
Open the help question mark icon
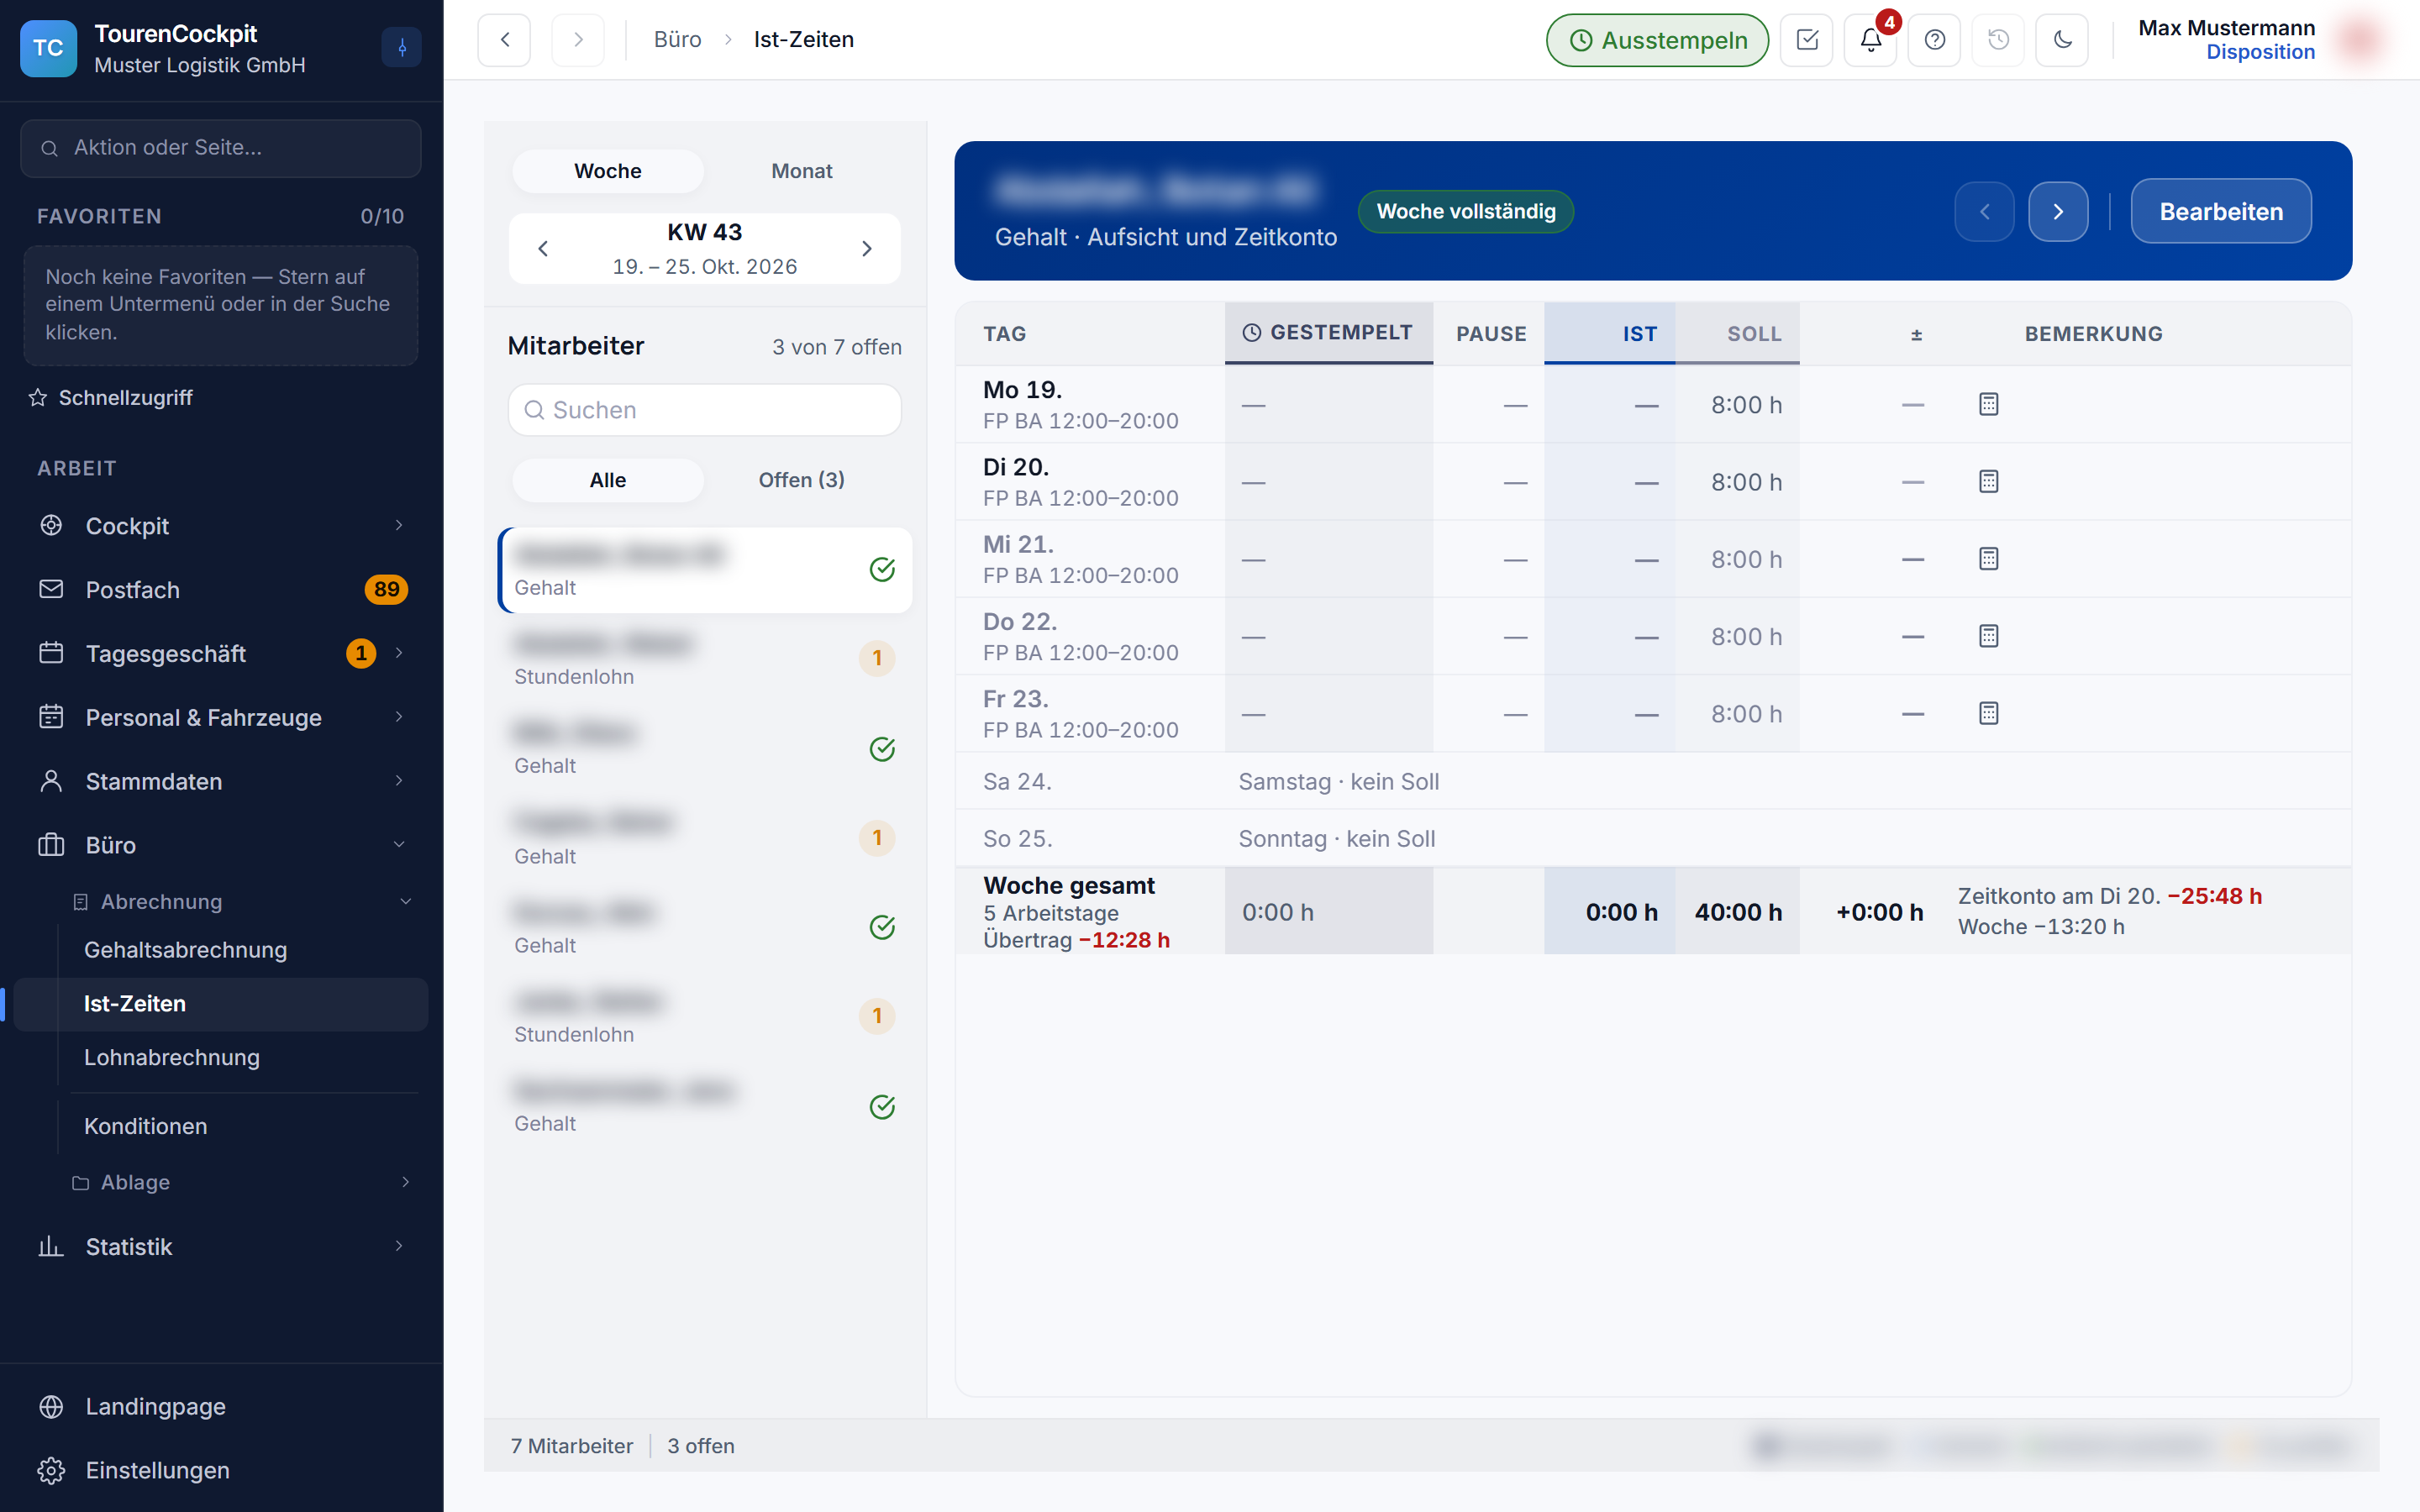coord(1934,40)
